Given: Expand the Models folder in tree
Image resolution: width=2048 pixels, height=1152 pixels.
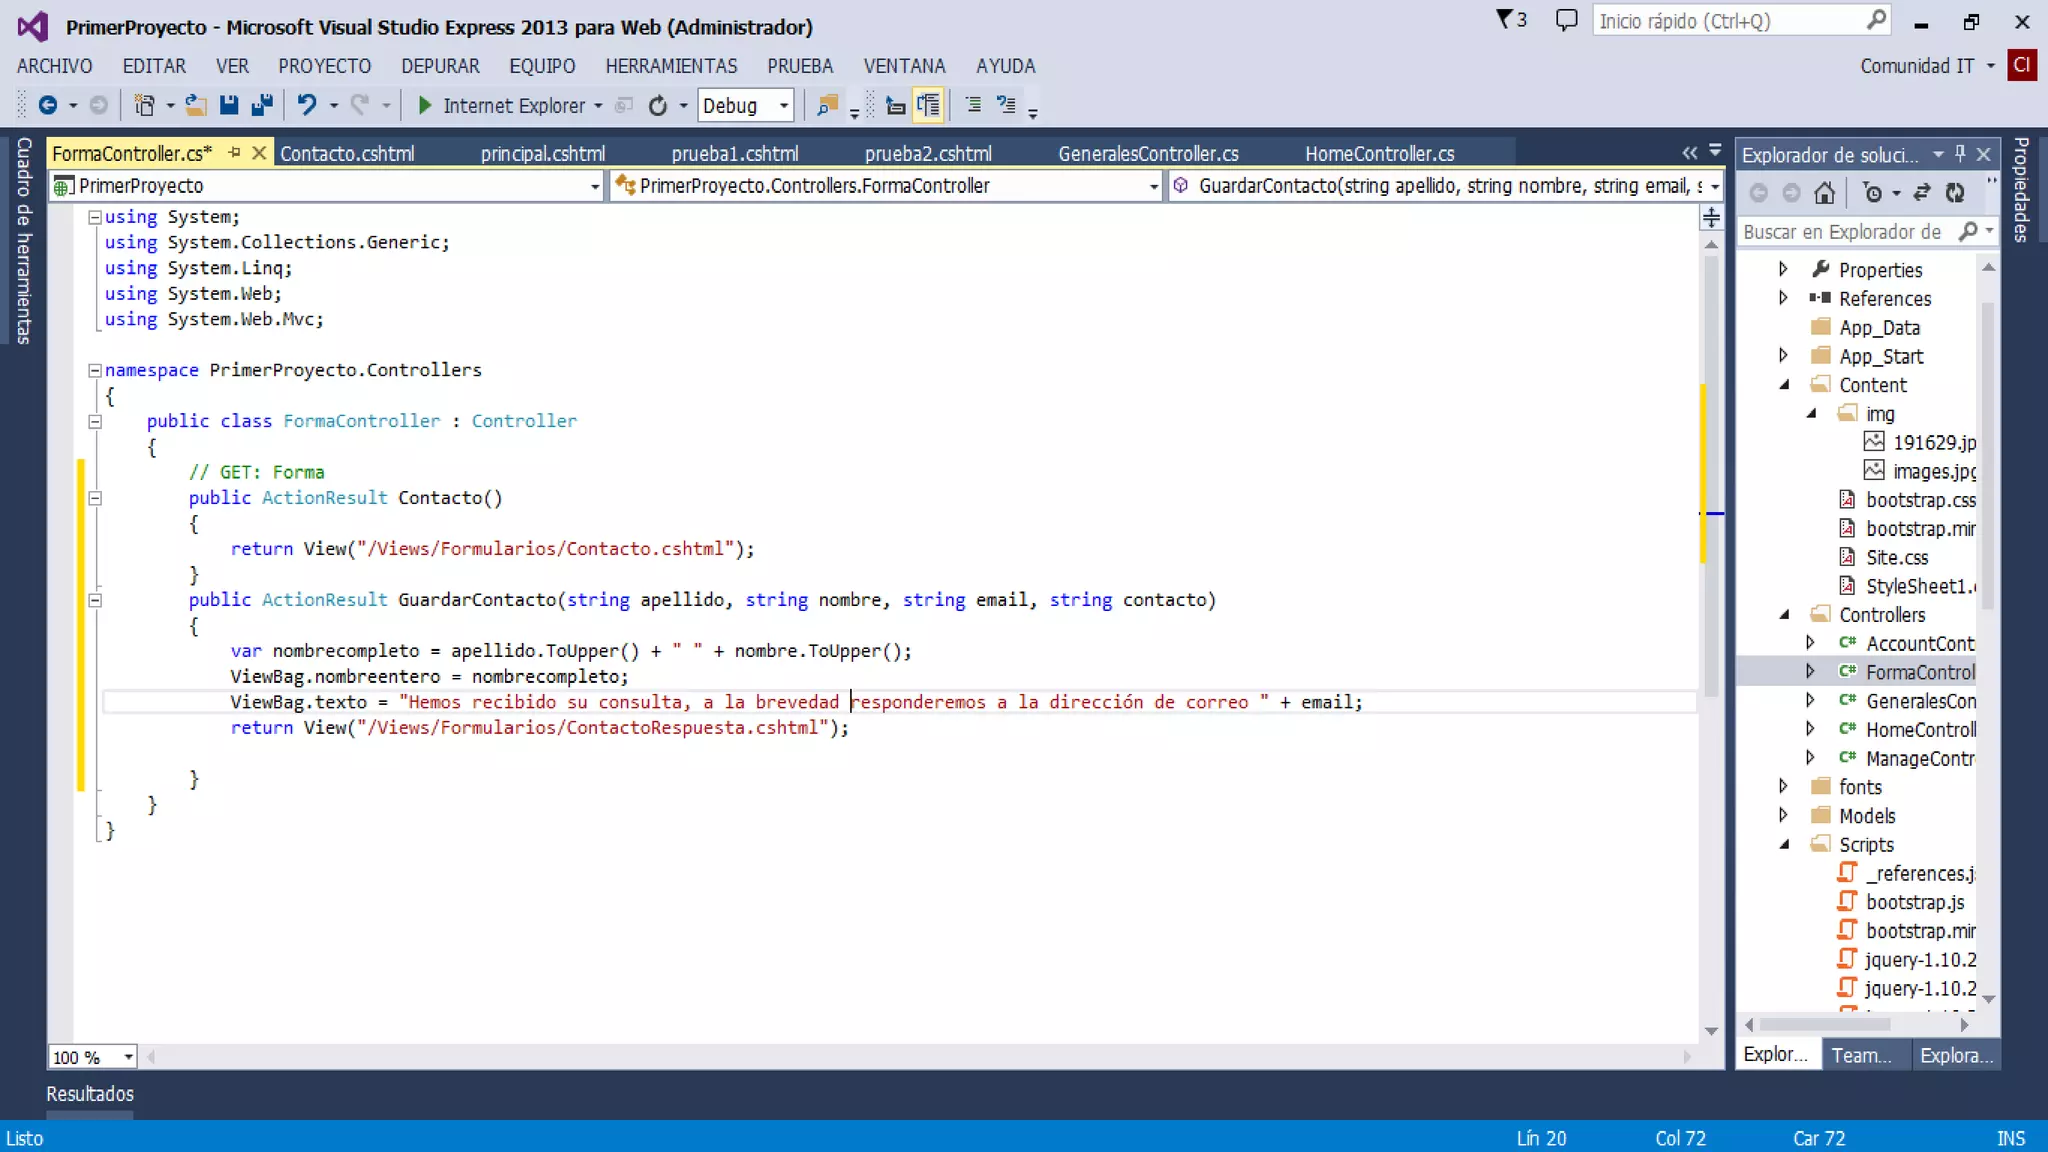Looking at the screenshot, I should pos(1783,815).
